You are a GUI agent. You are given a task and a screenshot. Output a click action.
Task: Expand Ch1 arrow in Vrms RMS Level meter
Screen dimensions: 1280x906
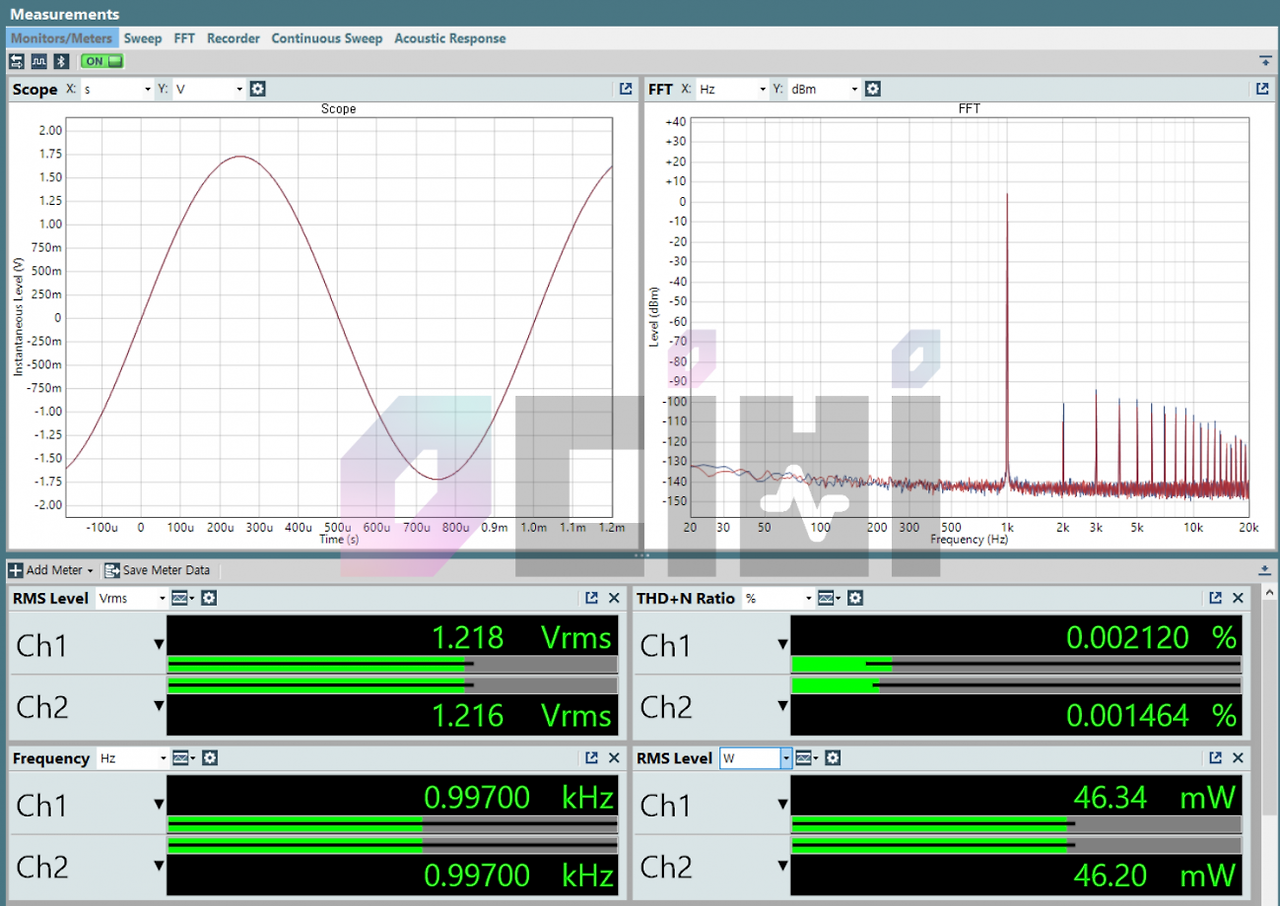(x=158, y=645)
